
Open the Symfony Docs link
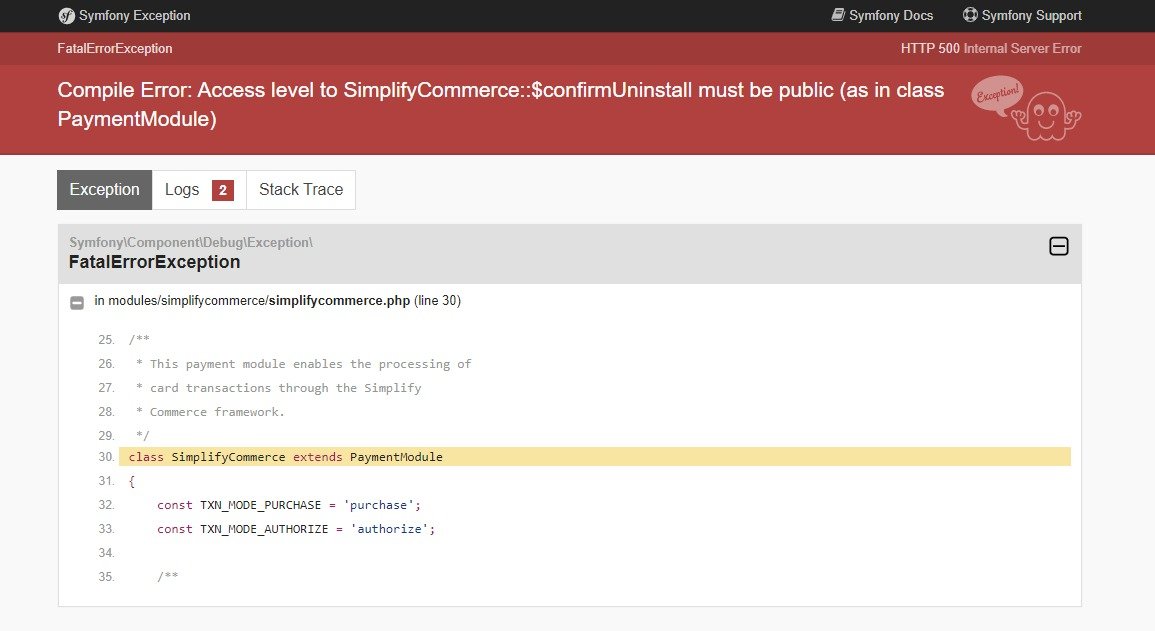(x=891, y=15)
